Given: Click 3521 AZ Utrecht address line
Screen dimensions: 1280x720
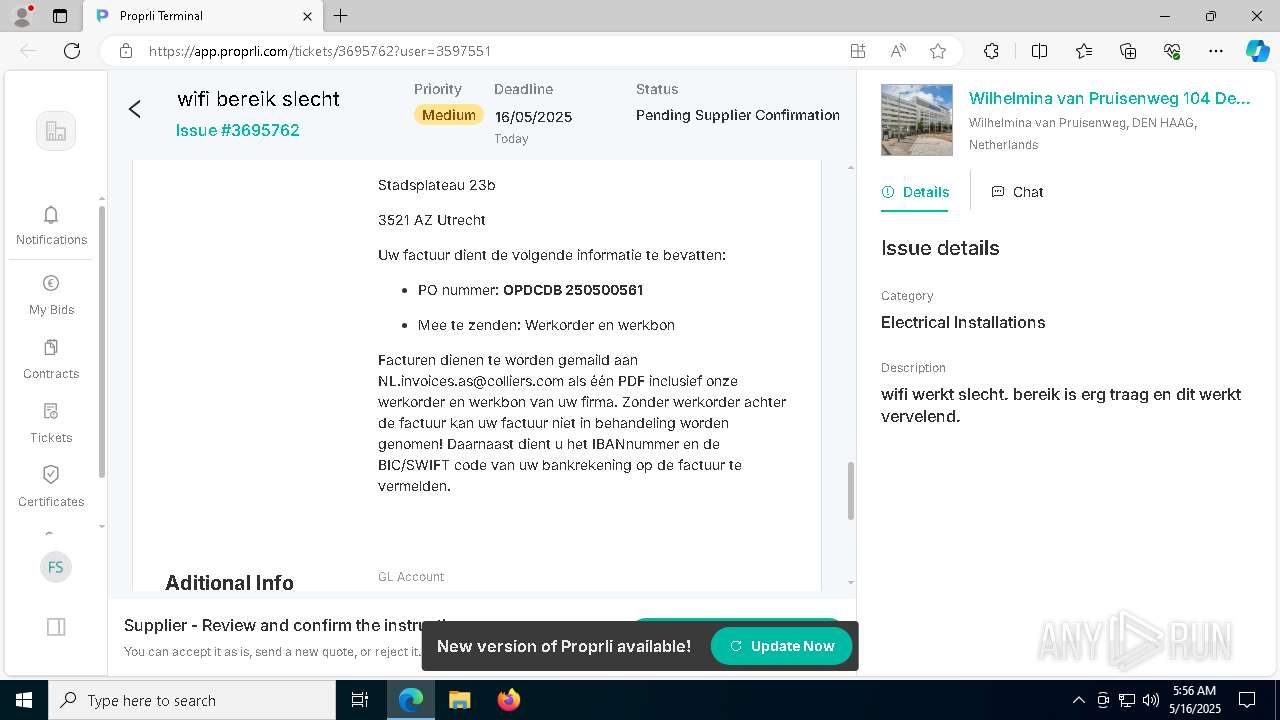Looking at the screenshot, I should point(432,220).
